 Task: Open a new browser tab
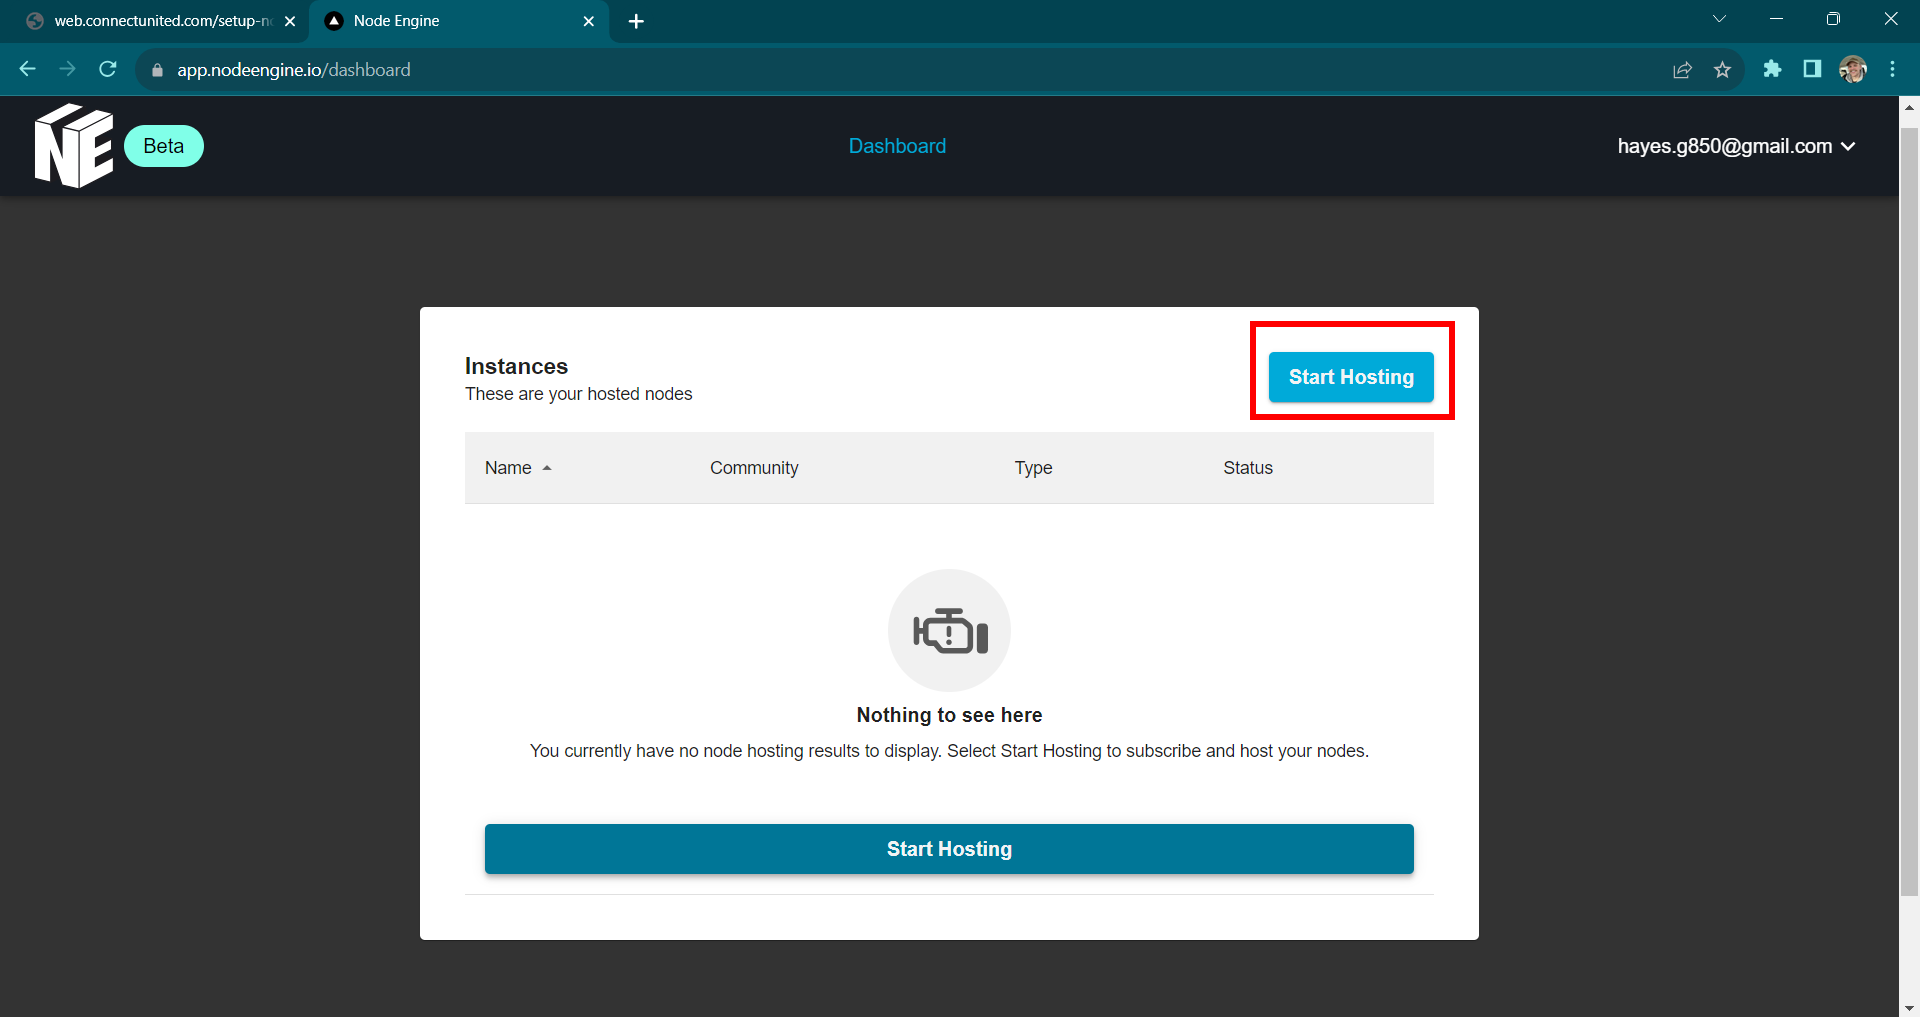click(636, 21)
